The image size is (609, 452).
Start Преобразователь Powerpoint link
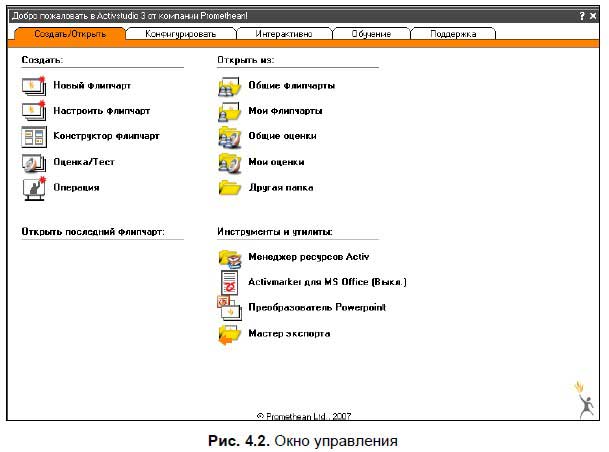point(317,308)
